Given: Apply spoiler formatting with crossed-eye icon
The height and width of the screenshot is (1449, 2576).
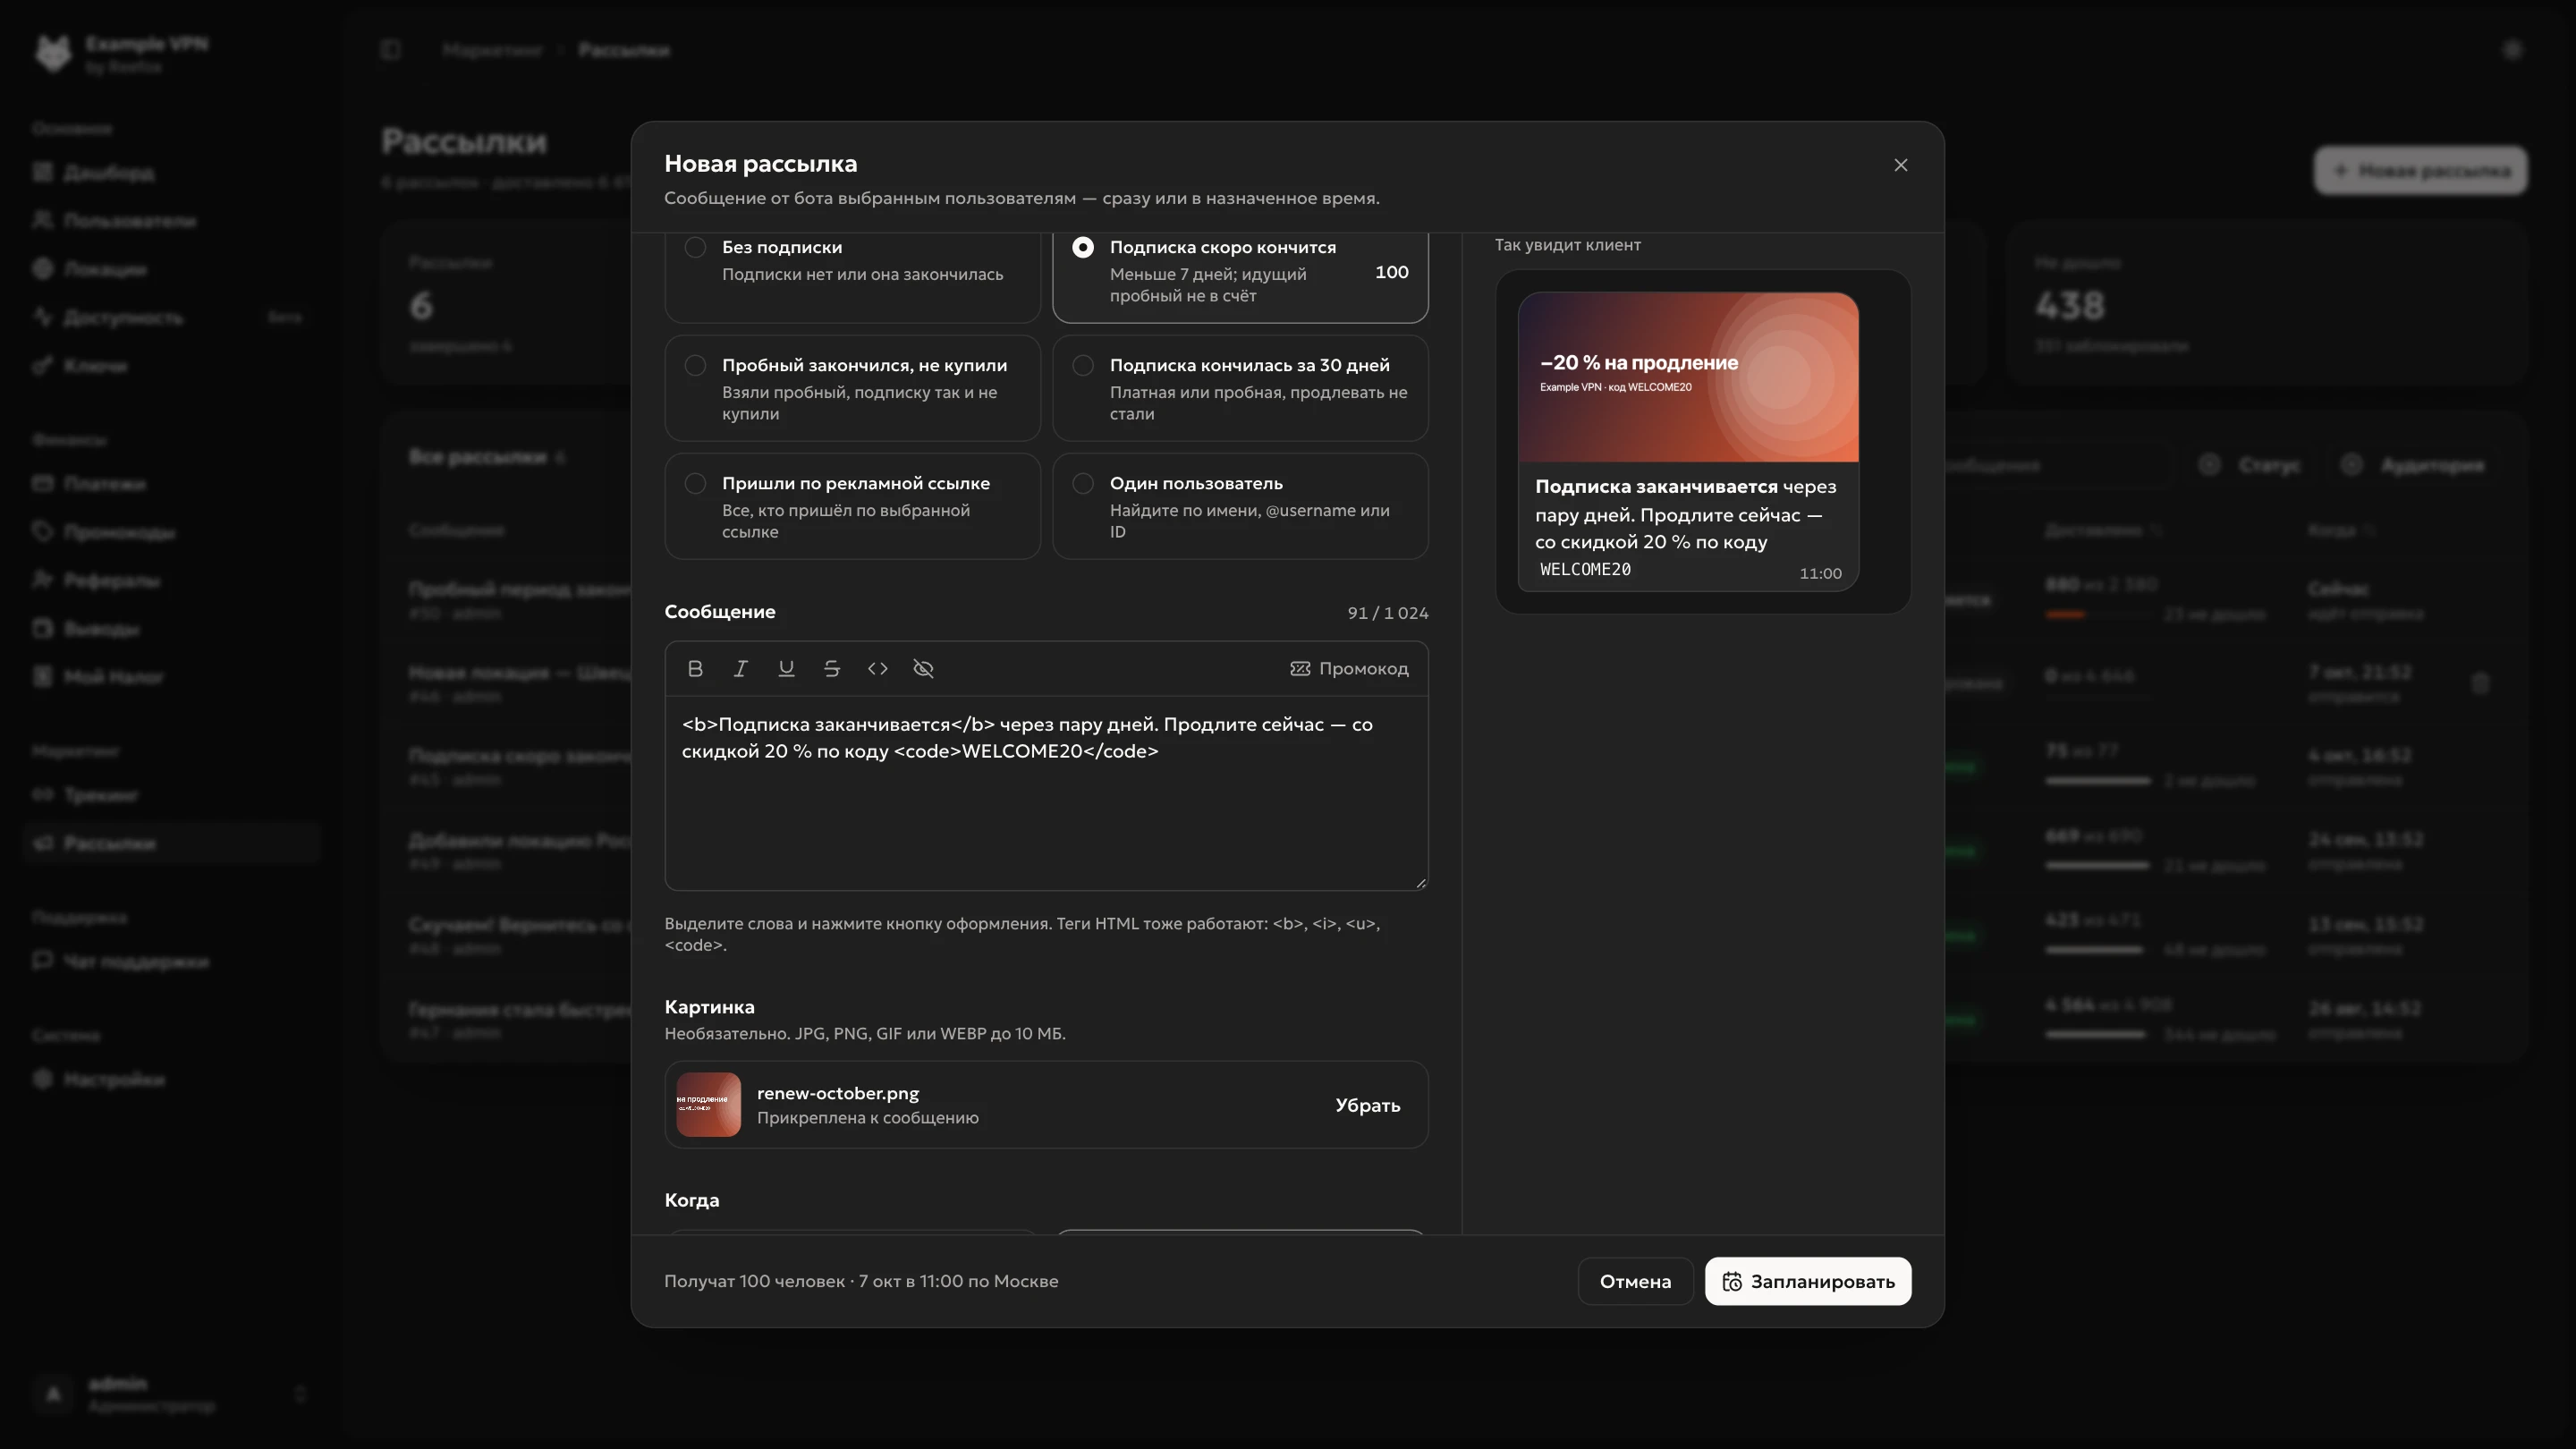Looking at the screenshot, I should click(924, 668).
